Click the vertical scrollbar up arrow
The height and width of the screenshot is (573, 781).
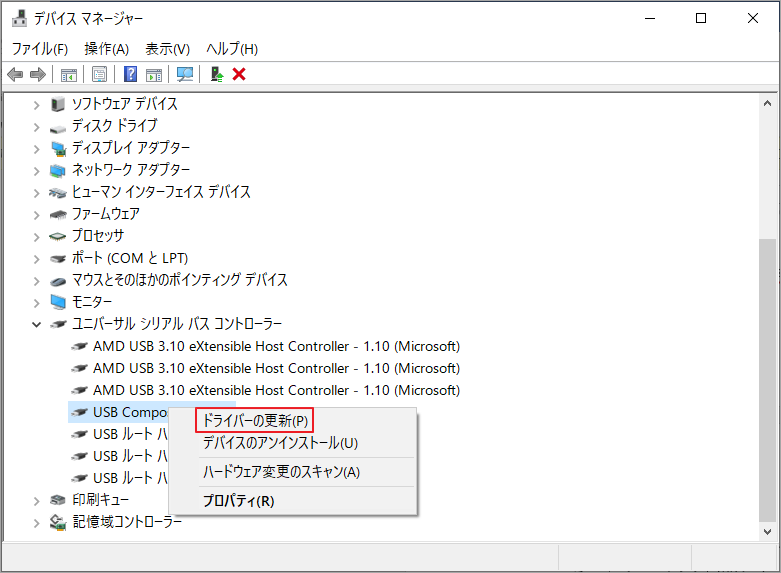[767, 103]
